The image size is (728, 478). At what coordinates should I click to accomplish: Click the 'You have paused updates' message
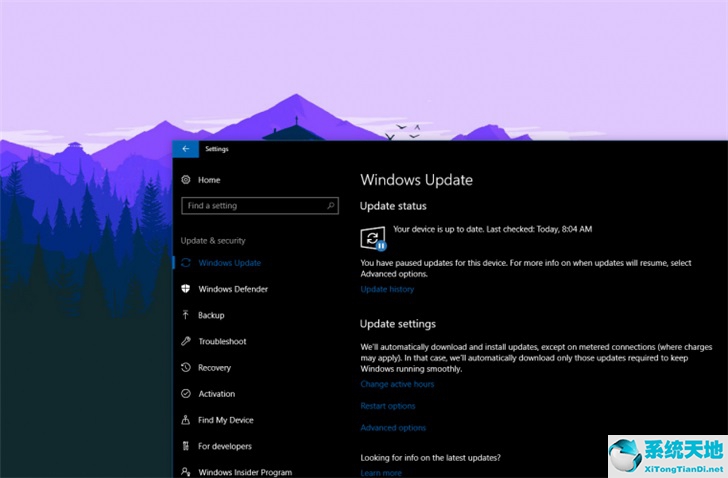526,268
